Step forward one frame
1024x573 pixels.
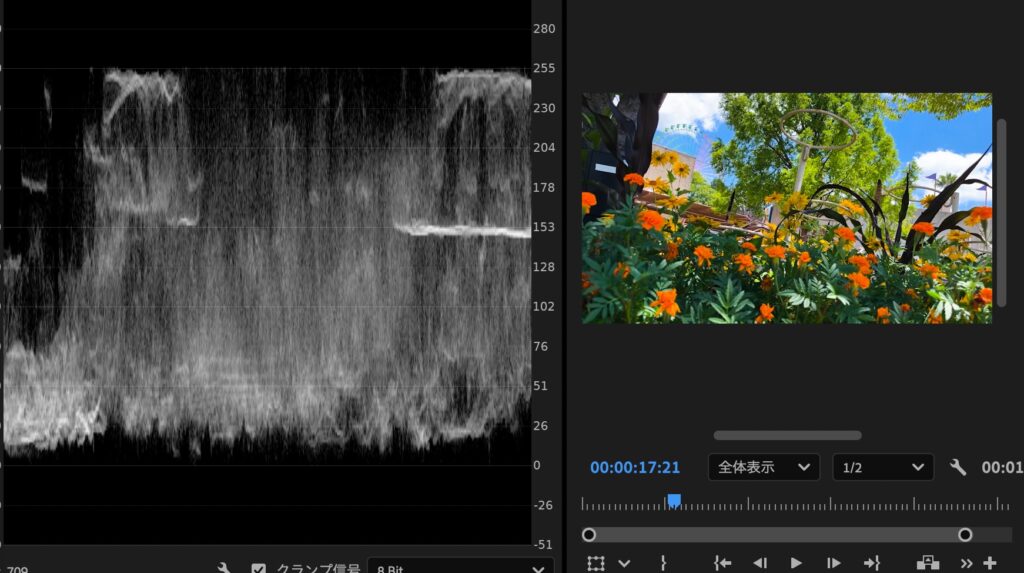click(832, 563)
